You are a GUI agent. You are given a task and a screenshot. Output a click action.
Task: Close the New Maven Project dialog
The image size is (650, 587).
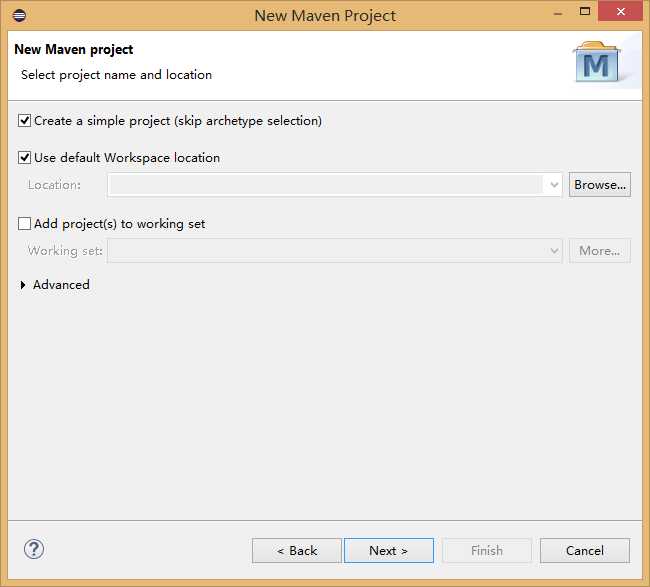620,11
